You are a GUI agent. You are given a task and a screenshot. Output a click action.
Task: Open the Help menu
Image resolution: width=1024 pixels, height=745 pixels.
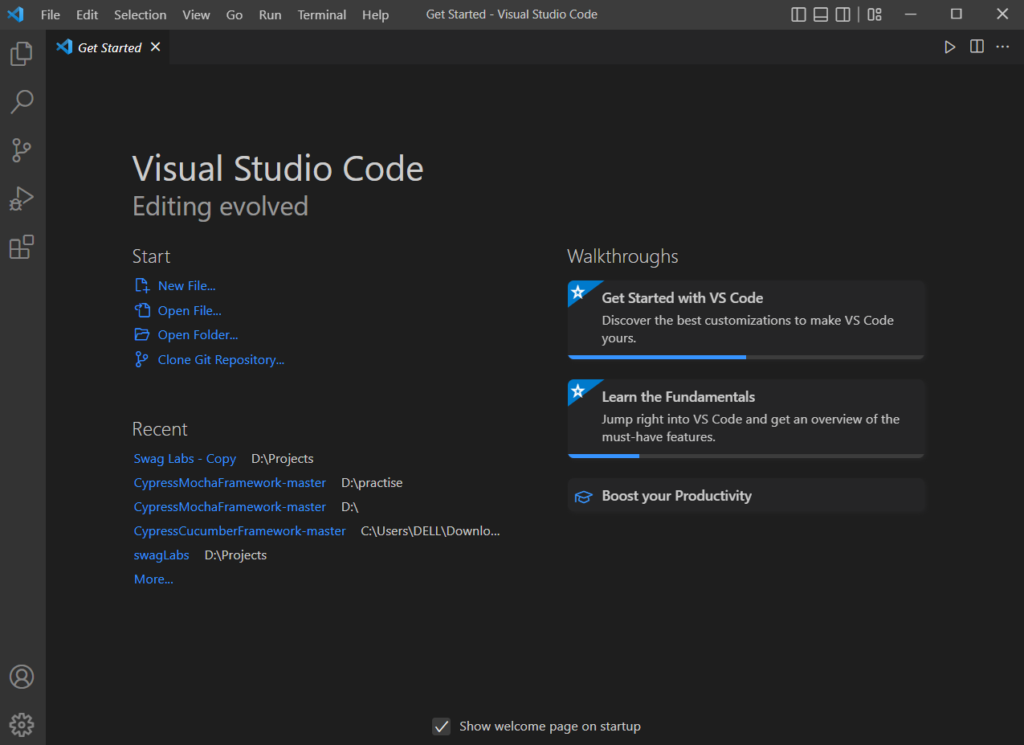376,14
